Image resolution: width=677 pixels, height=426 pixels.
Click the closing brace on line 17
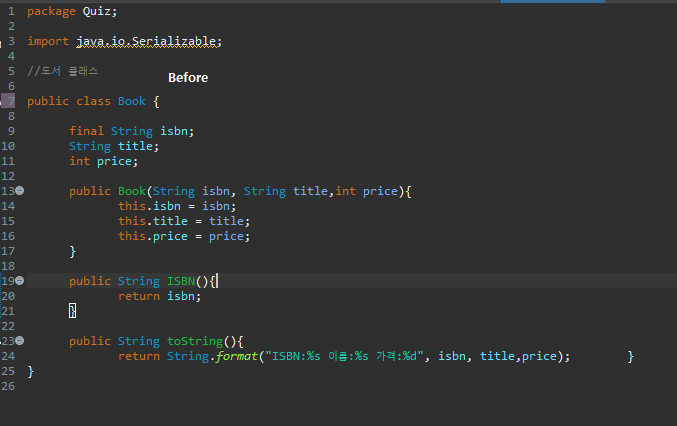coord(73,251)
